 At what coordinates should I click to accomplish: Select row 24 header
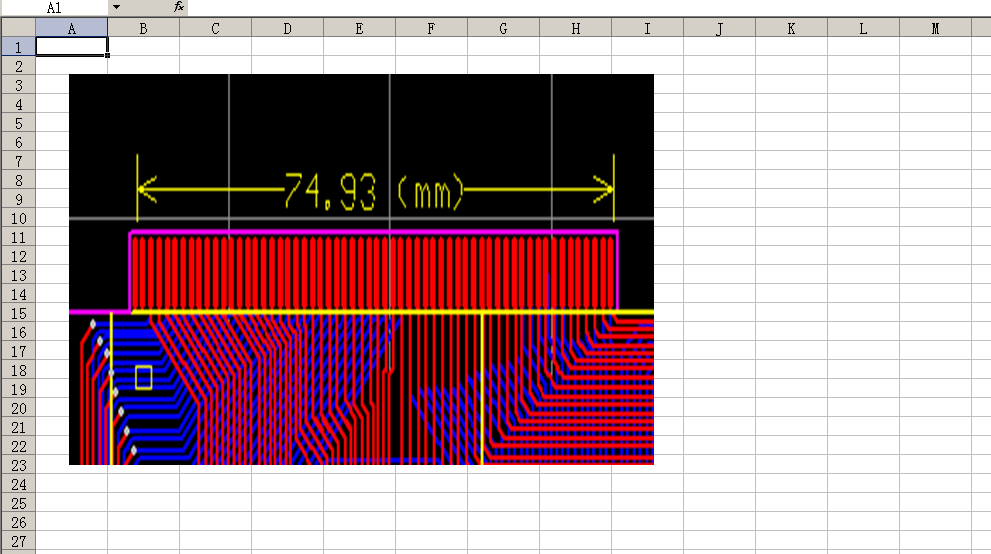(x=18, y=484)
